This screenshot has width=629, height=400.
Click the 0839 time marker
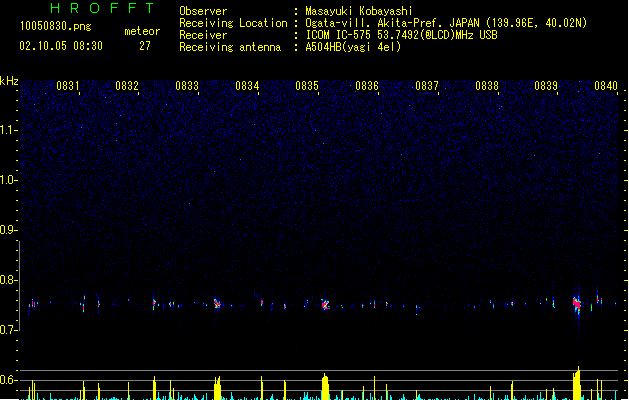pyautogui.click(x=546, y=86)
